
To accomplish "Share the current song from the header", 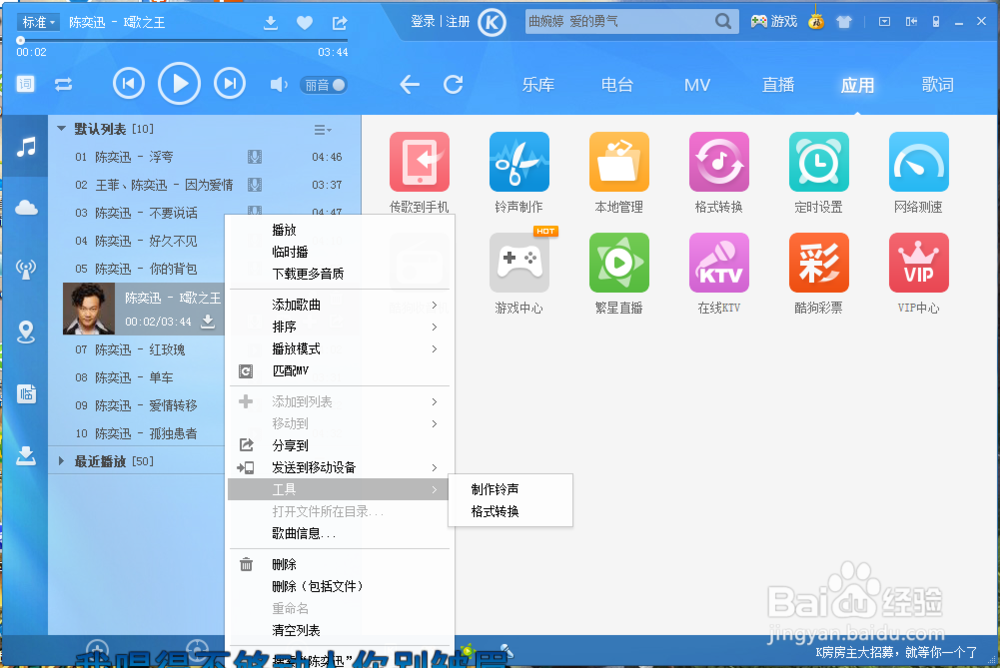I will tap(339, 23).
